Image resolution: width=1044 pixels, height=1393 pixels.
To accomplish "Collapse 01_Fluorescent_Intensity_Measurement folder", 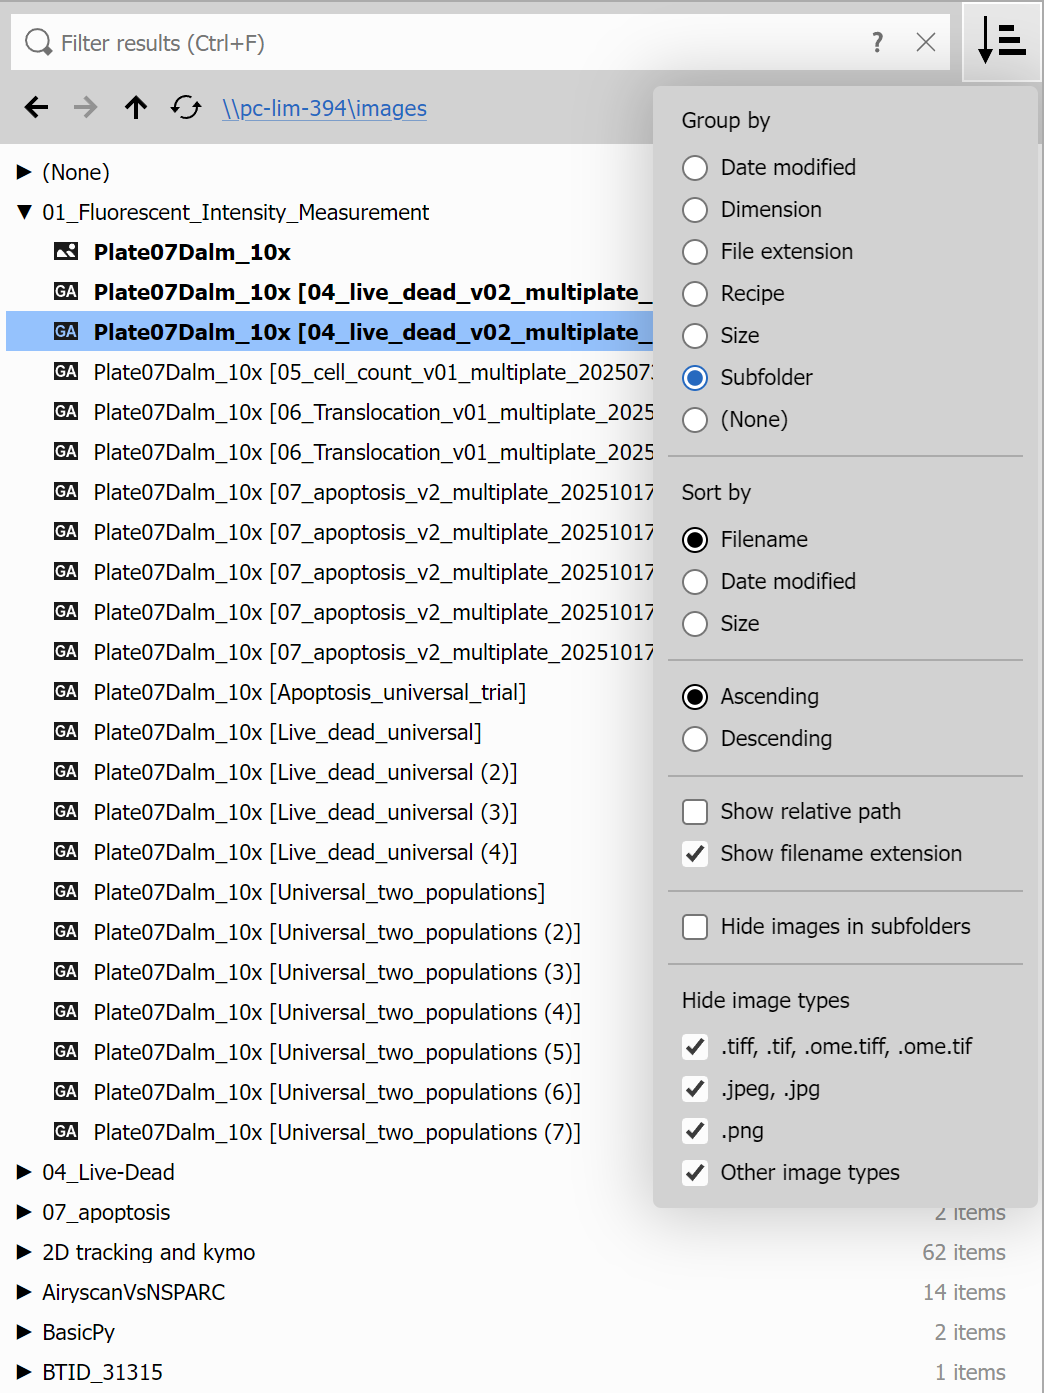I will (x=24, y=212).
